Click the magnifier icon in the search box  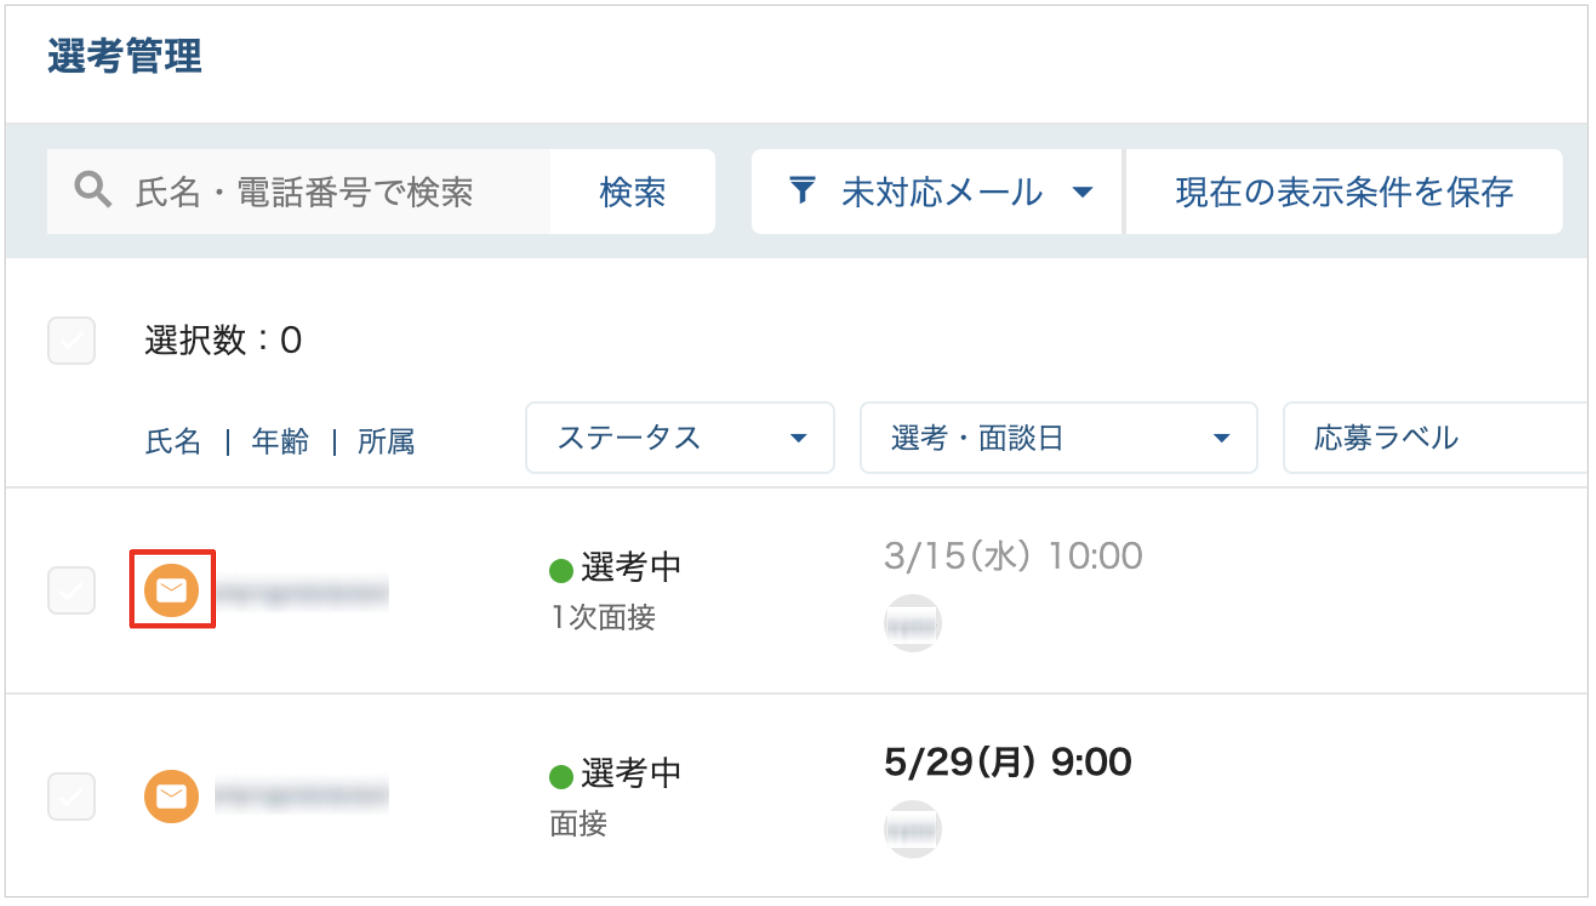(92, 189)
